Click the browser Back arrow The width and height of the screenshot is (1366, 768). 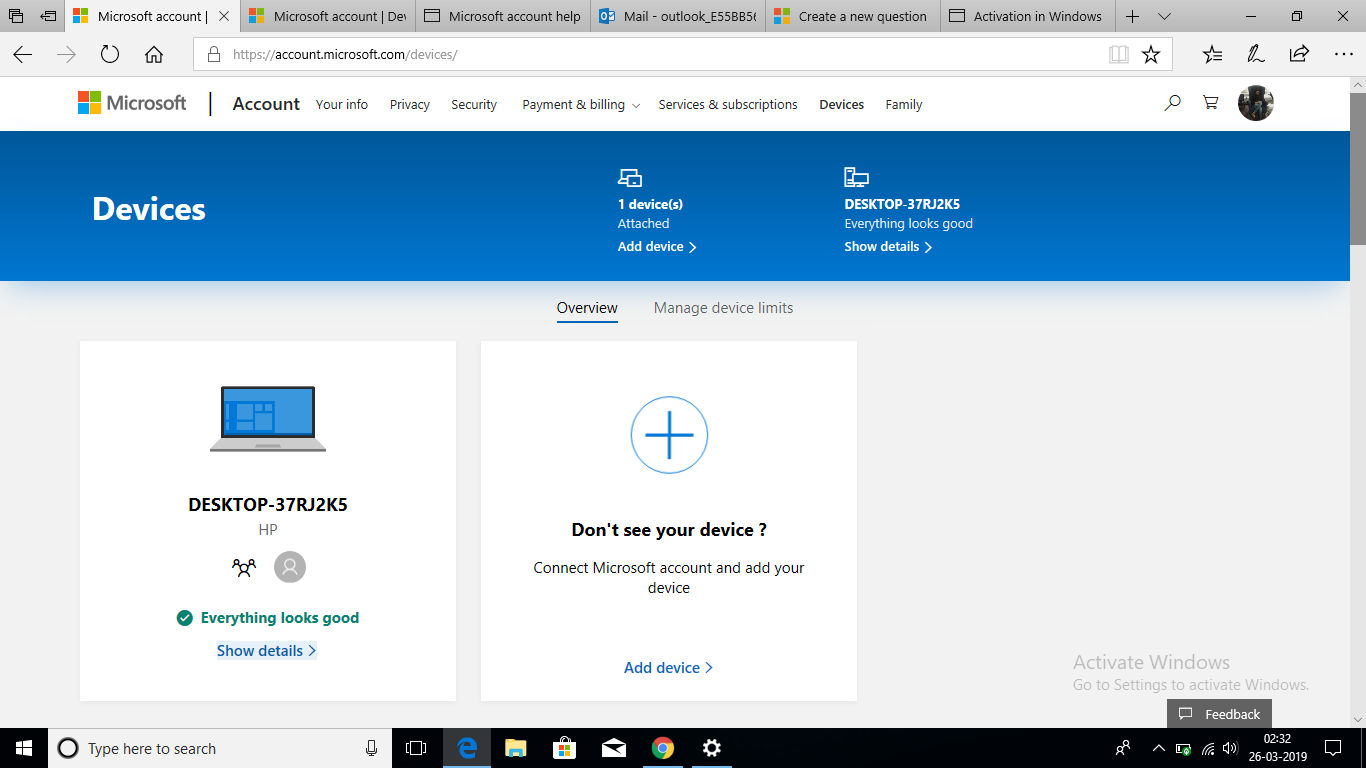23,55
